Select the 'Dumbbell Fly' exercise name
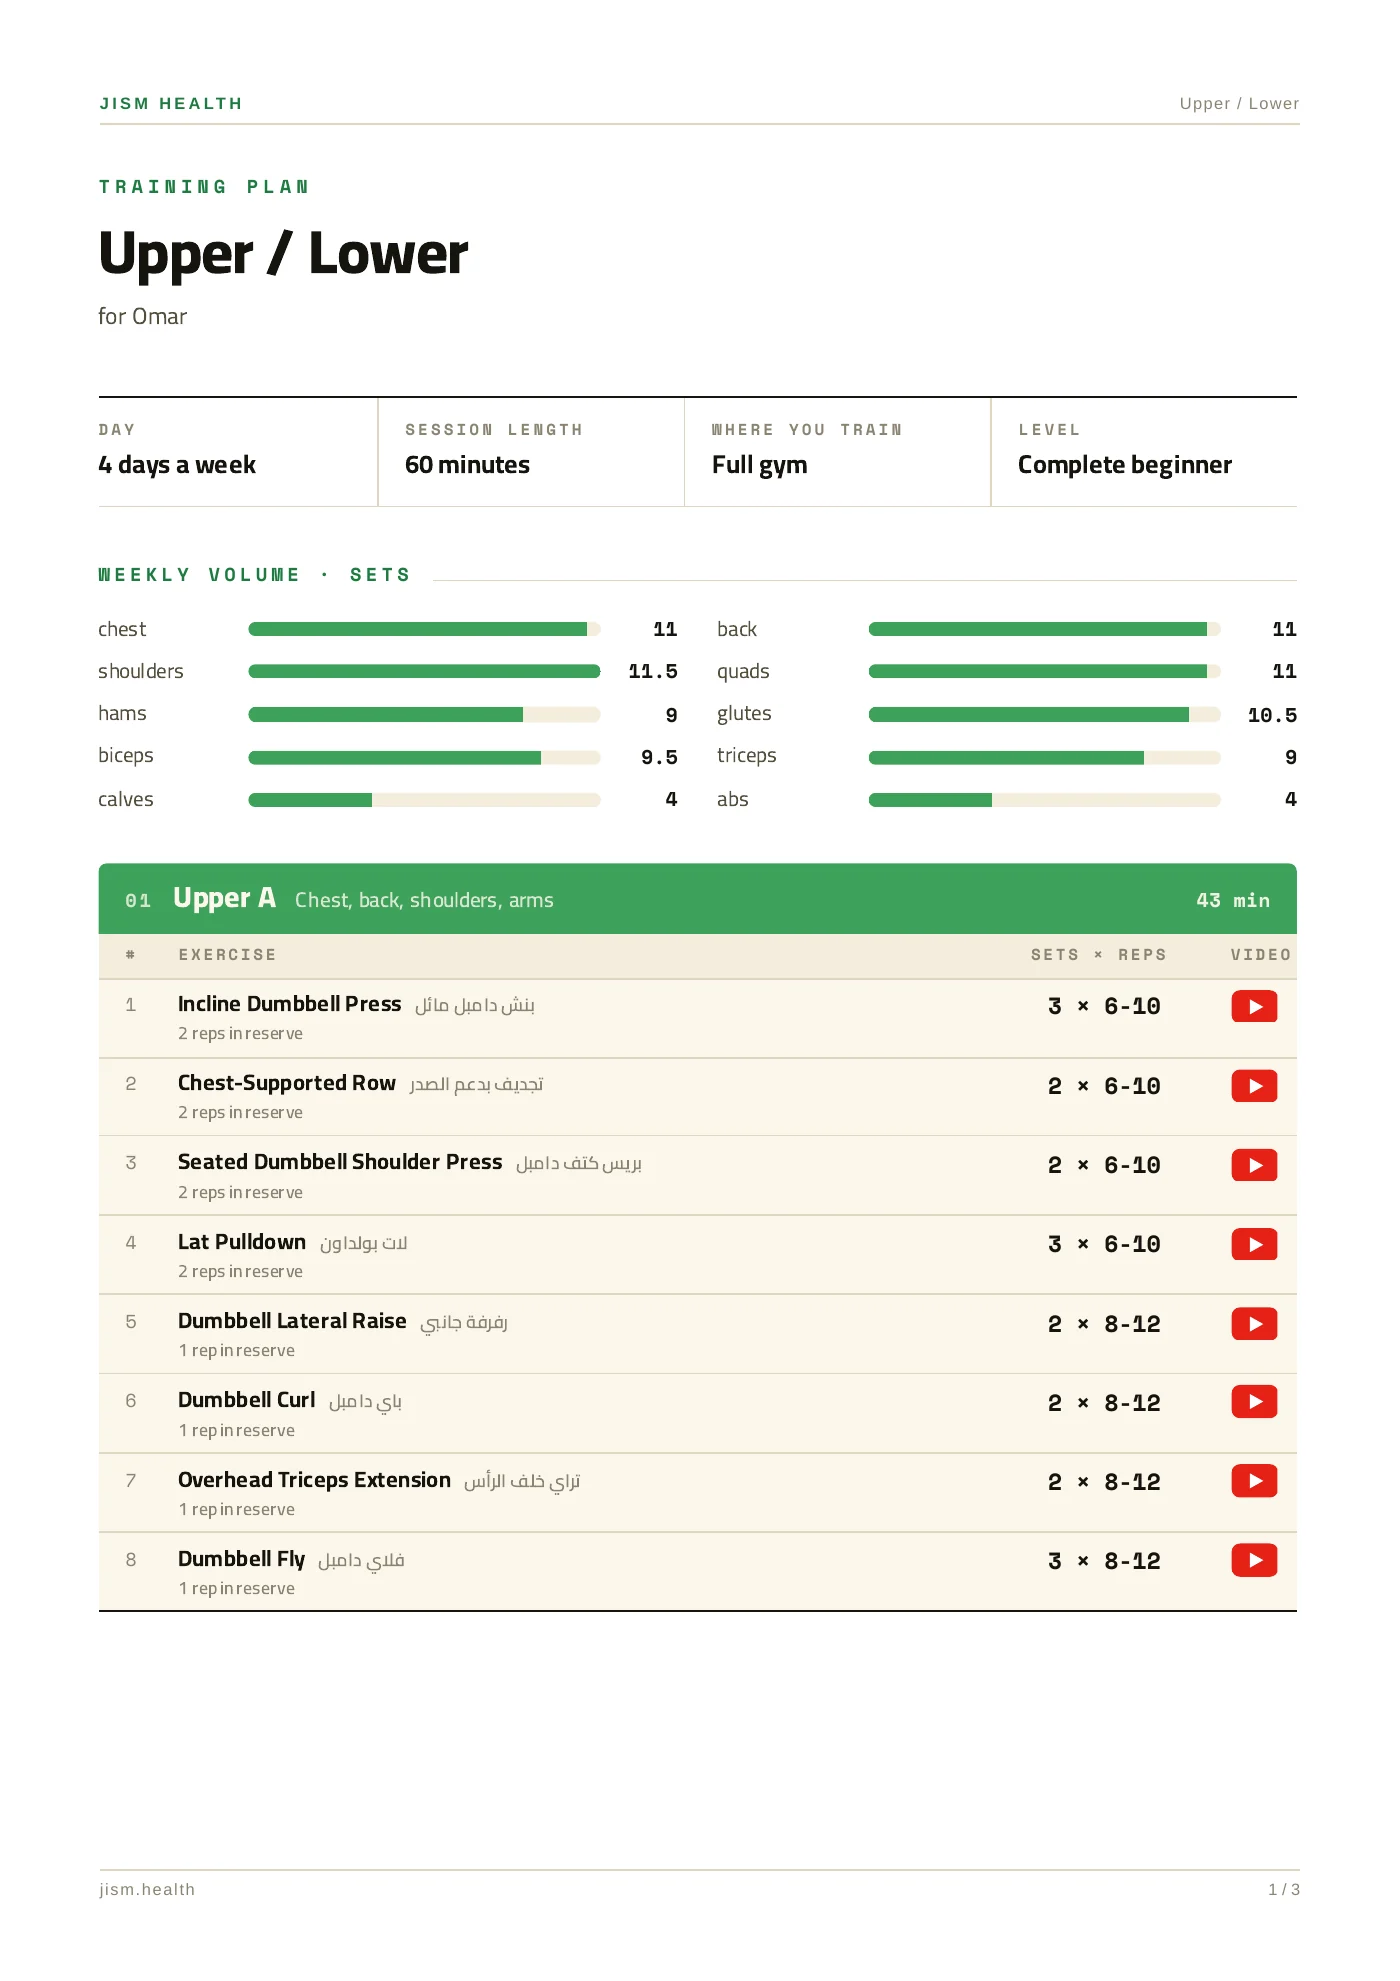This screenshot has width=1400, height=1981. 241,1559
